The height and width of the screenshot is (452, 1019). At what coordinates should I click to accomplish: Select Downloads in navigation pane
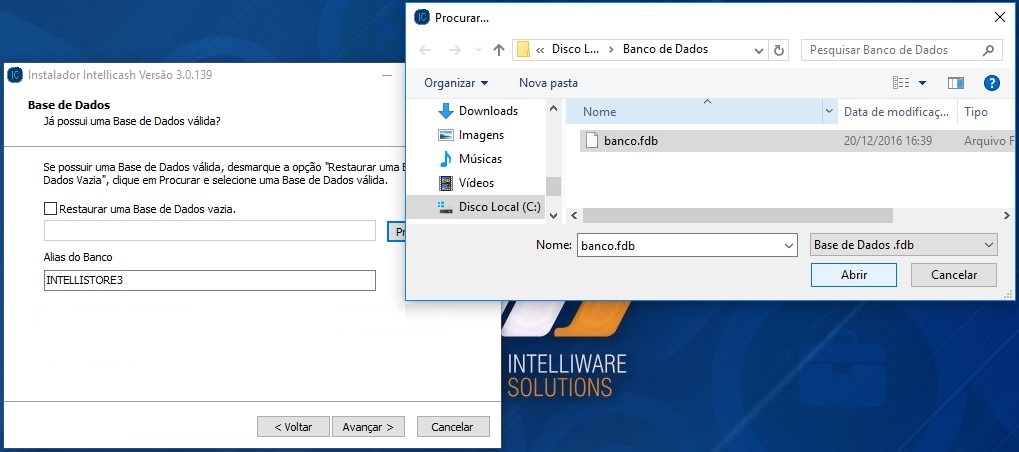478,111
